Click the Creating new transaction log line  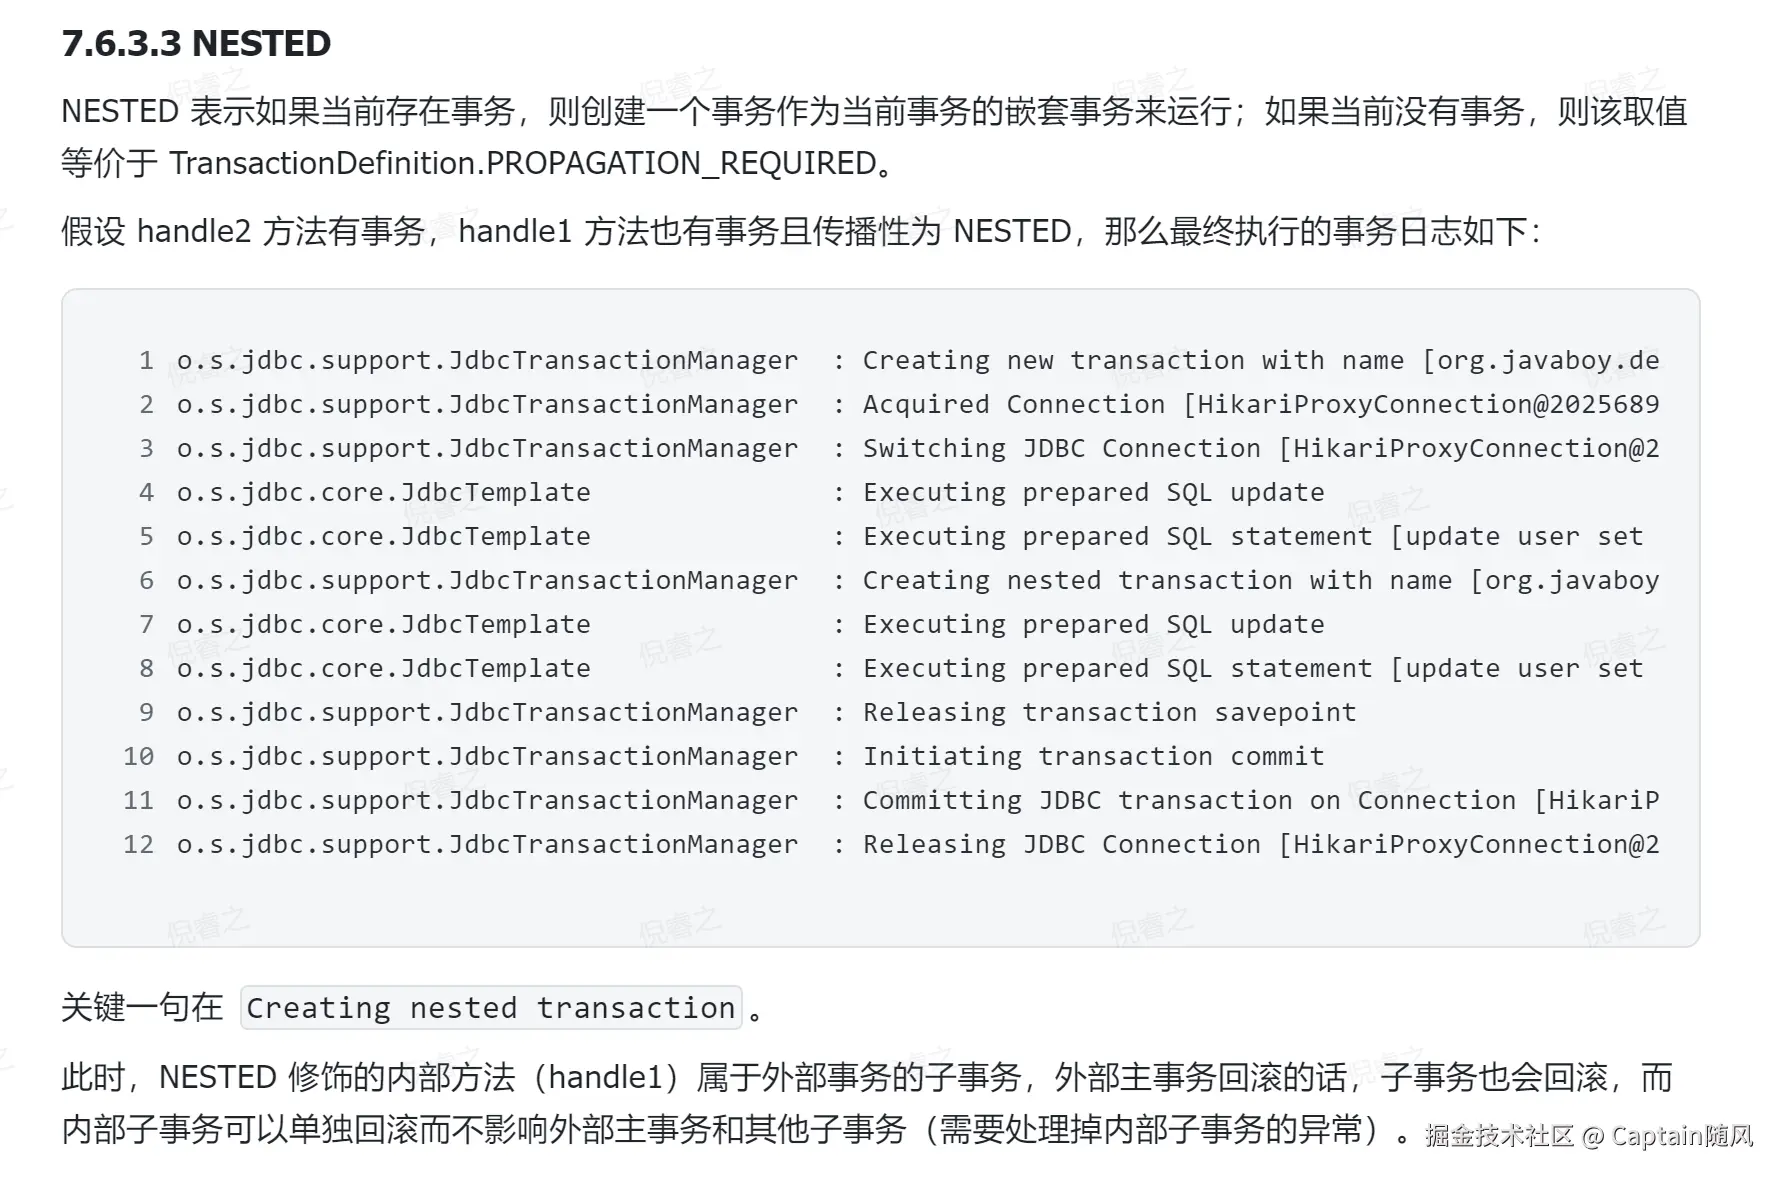(1260, 360)
